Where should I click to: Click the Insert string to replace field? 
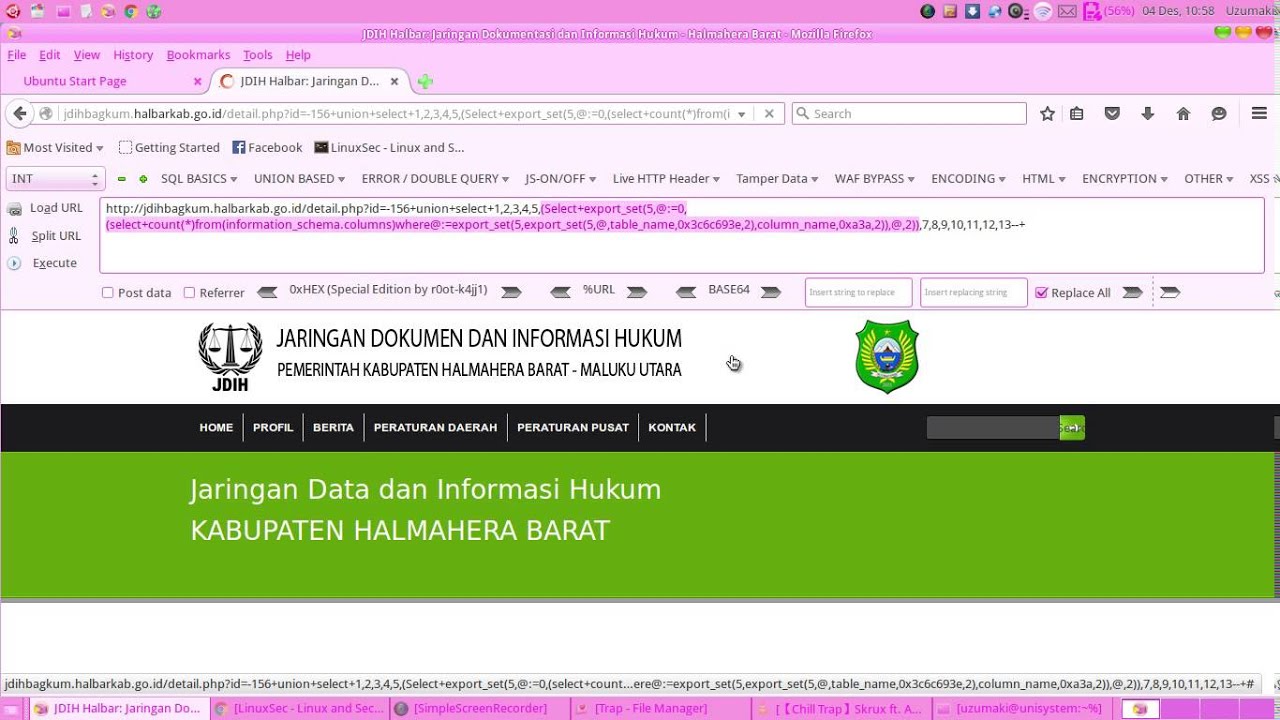tap(858, 293)
